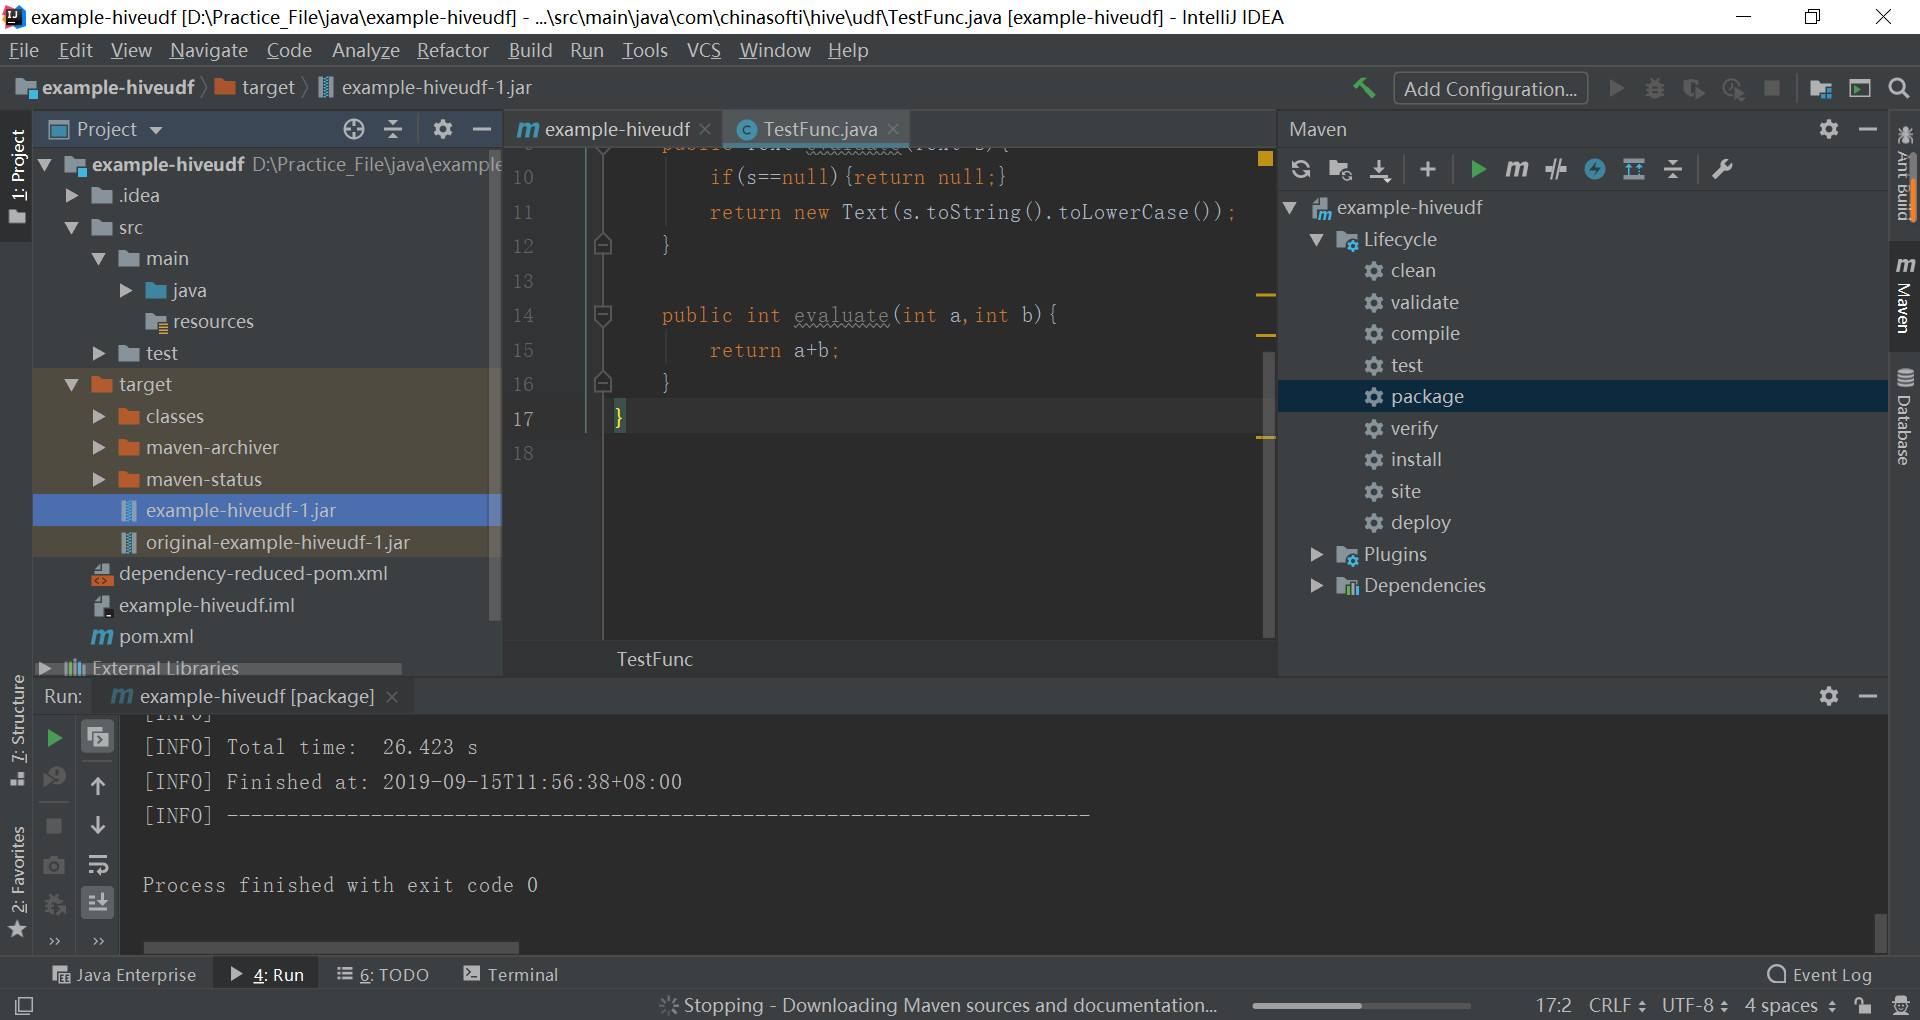Toggle Maven offline mode
1920x1020 pixels.
1555,169
